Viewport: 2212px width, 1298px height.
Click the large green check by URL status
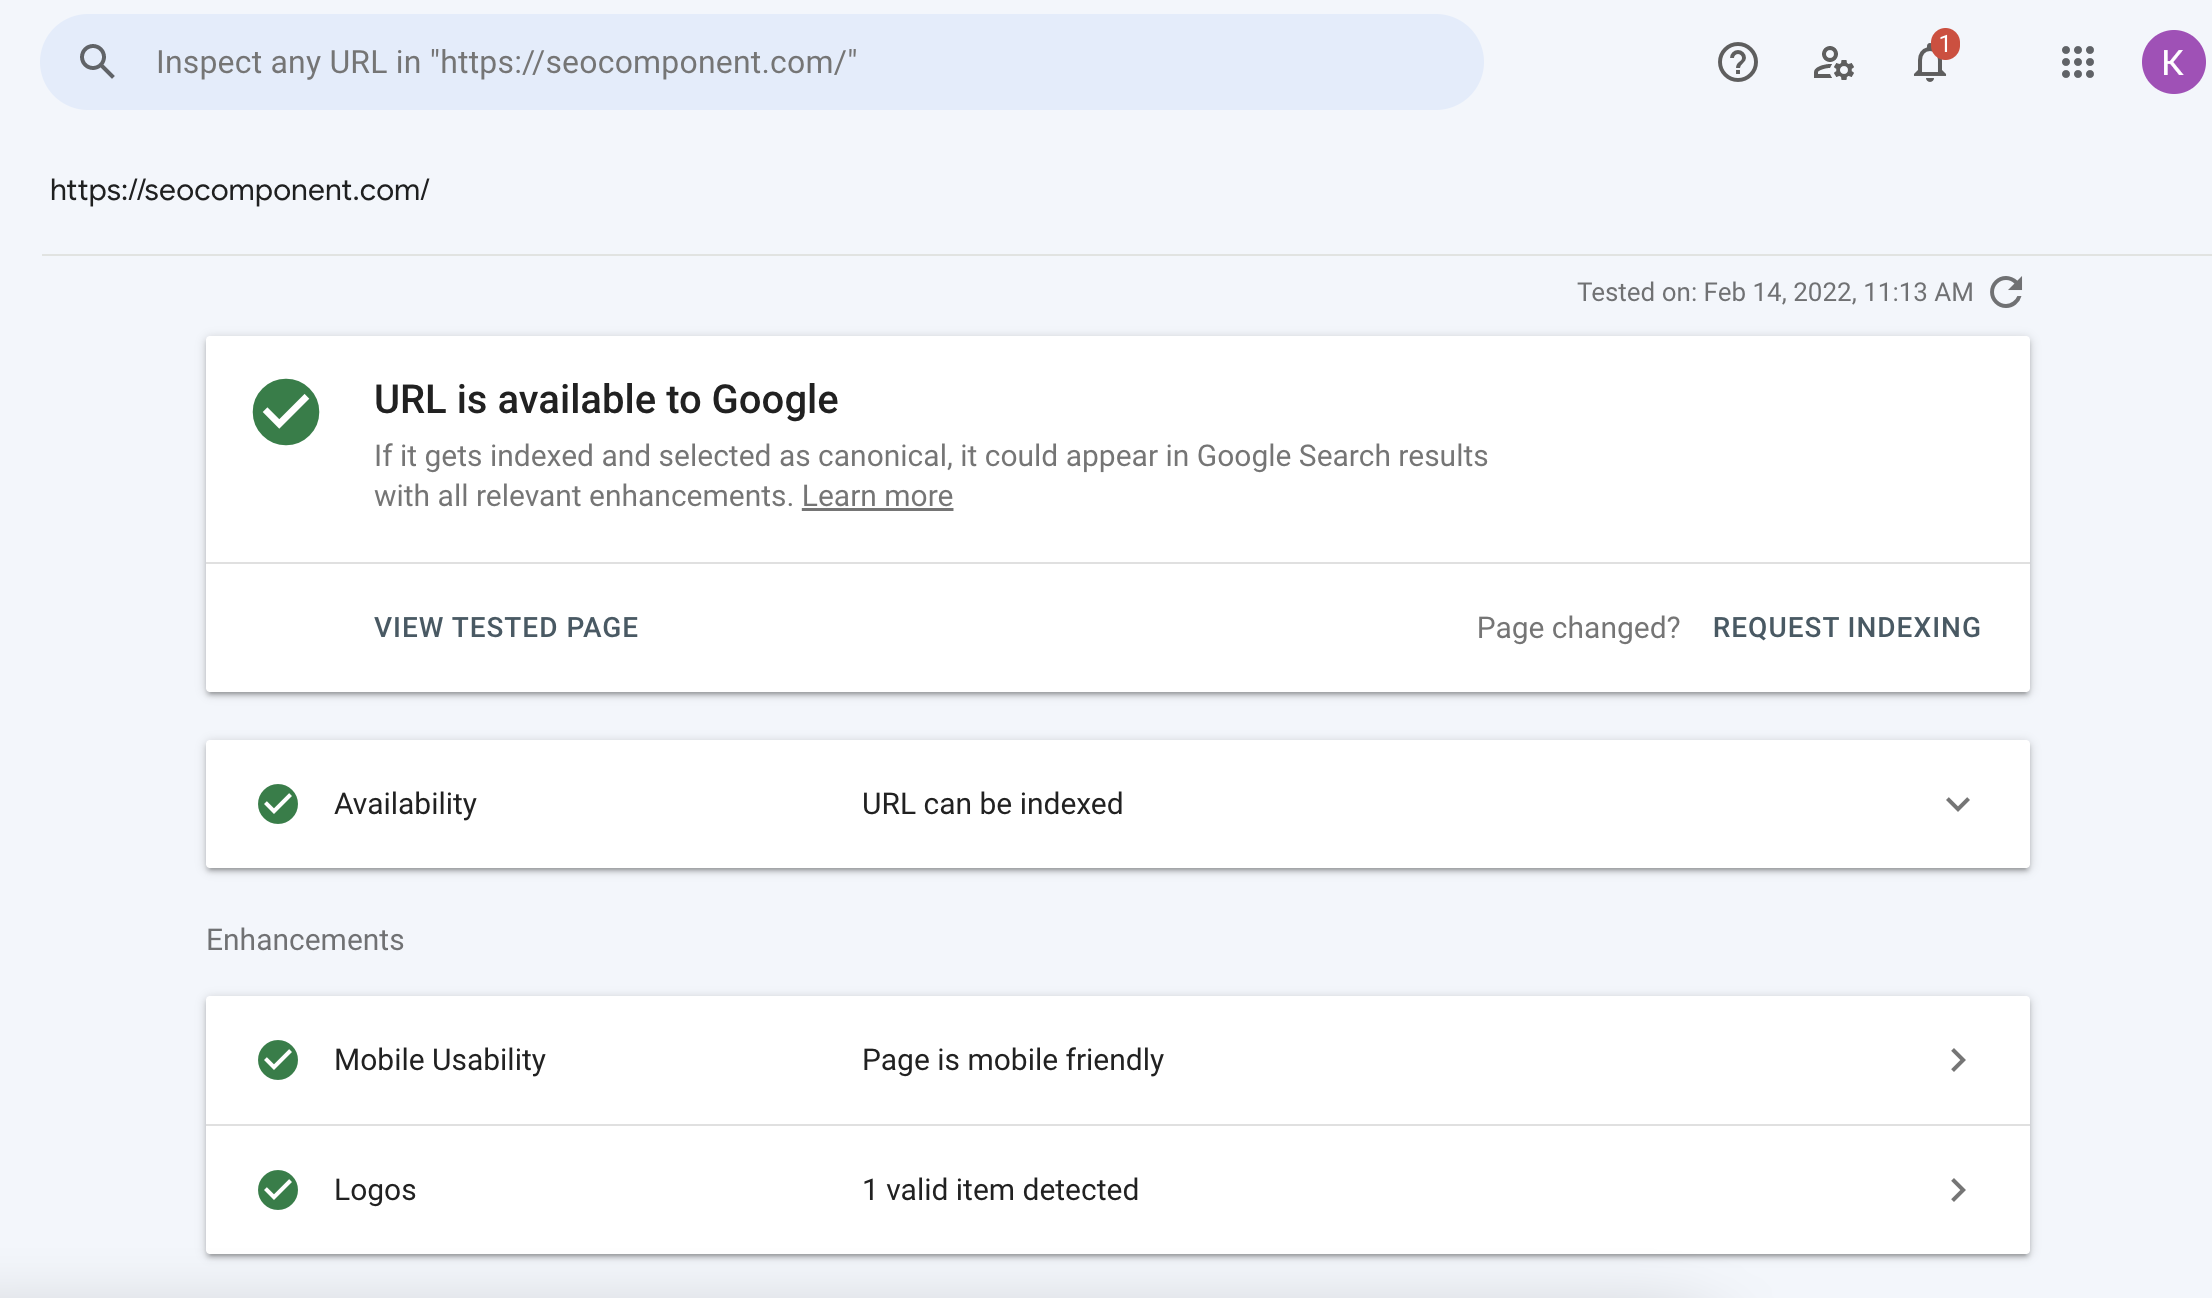click(286, 412)
